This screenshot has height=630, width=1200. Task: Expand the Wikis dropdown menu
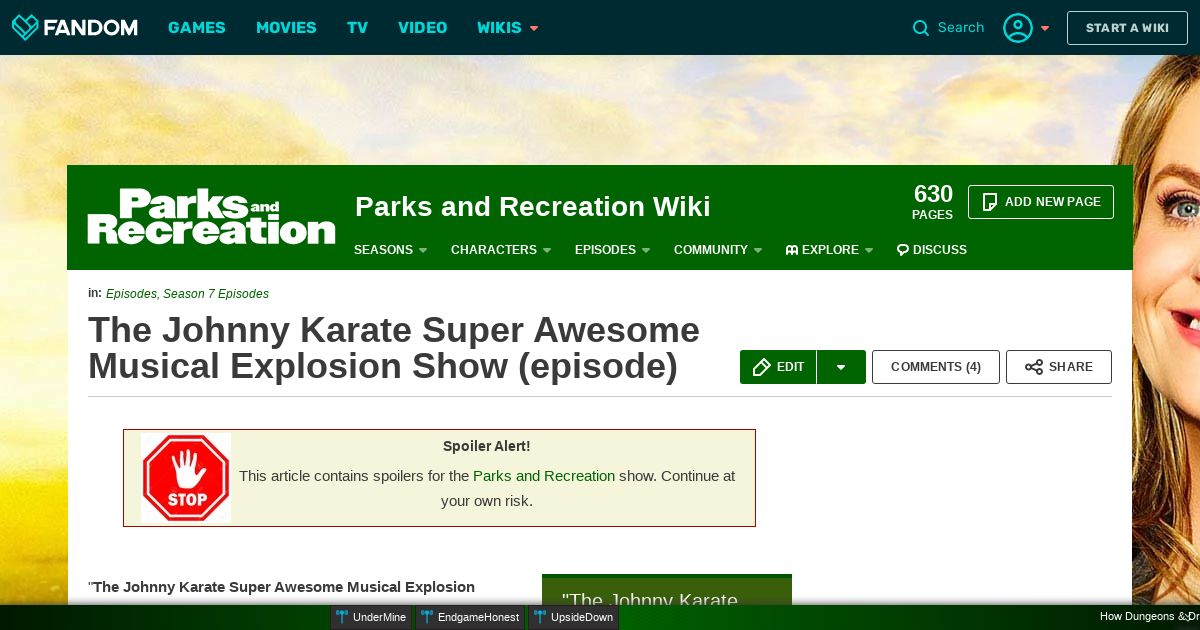pyautogui.click(x=508, y=28)
